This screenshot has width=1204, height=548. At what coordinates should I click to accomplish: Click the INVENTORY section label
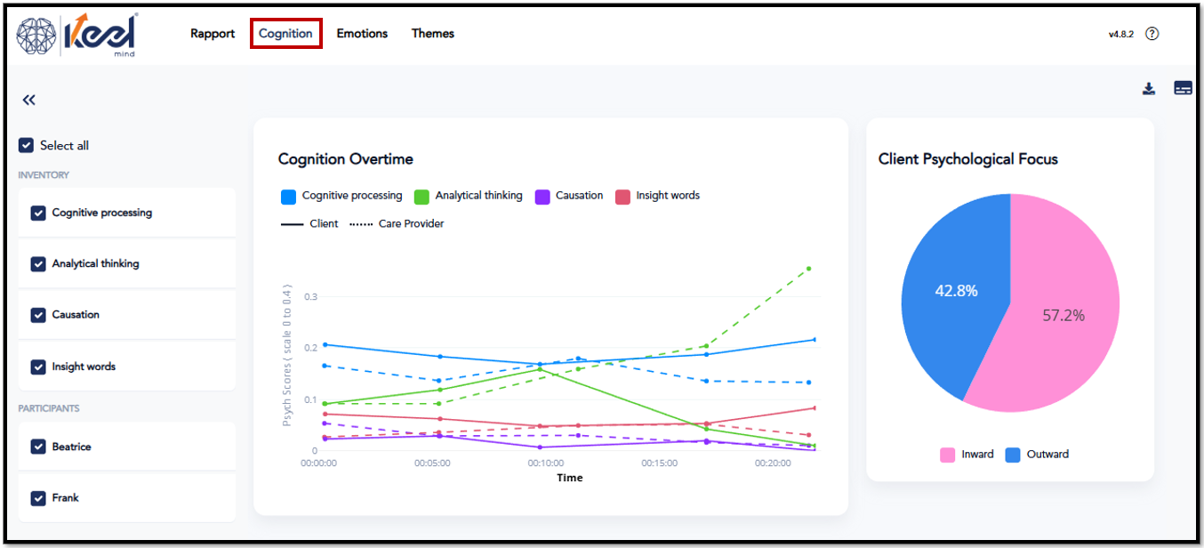tap(43, 176)
